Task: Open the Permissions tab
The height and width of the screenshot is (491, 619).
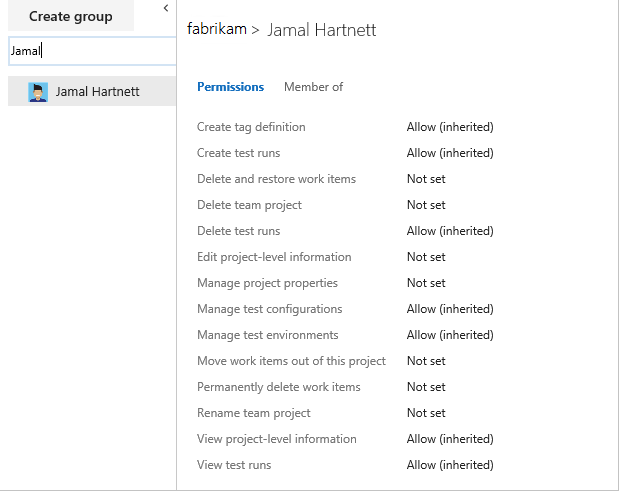Action: (x=230, y=87)
